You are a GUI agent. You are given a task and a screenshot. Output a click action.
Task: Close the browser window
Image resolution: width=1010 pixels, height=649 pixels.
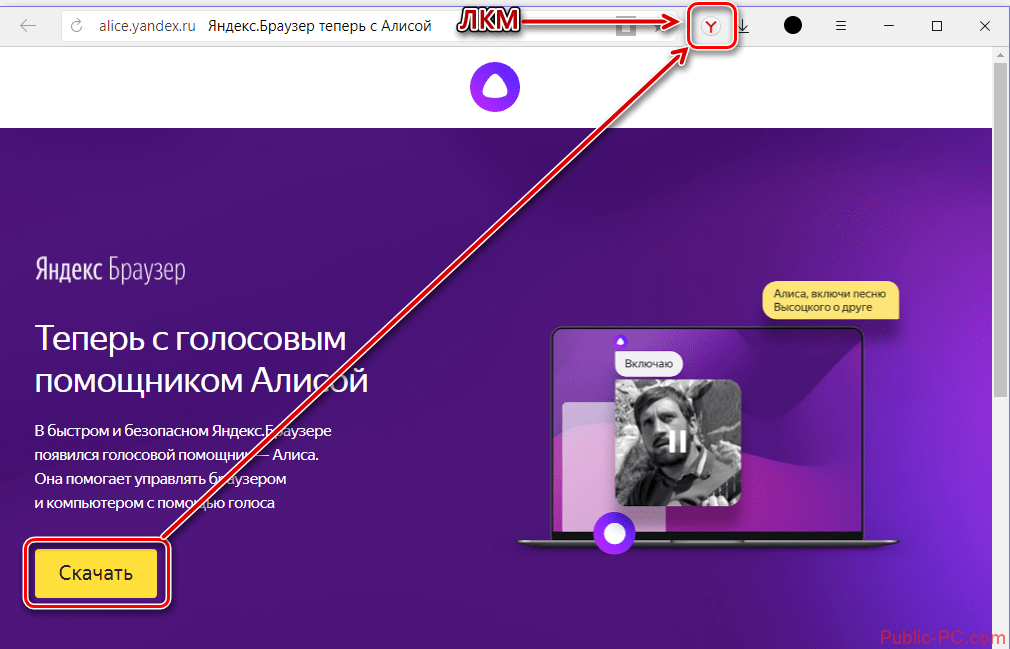(x=985, y=26)
